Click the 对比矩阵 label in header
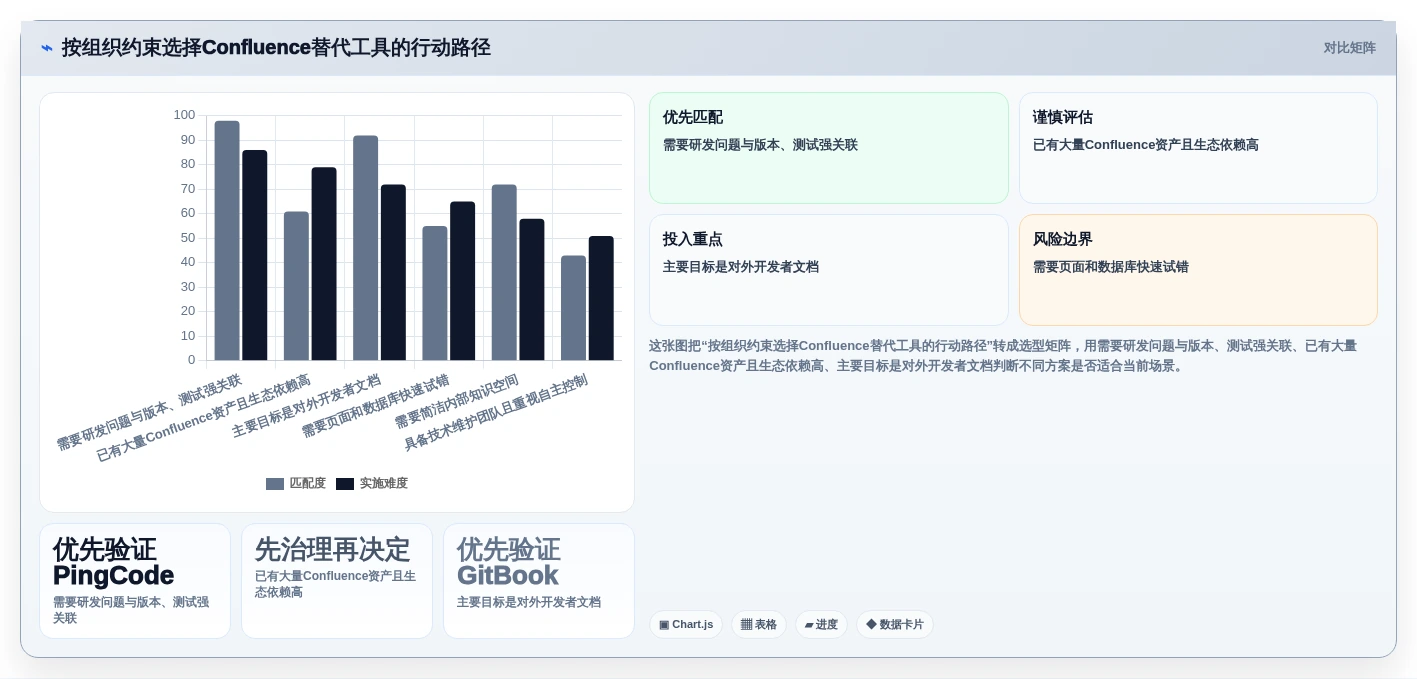The width and height of the screenshot is (1417, 679). tap(1349, 48)
